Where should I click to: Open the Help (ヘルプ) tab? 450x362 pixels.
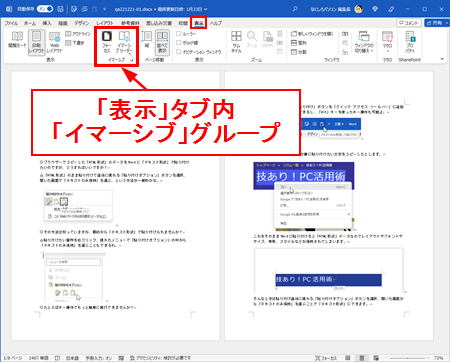(216, 23)
